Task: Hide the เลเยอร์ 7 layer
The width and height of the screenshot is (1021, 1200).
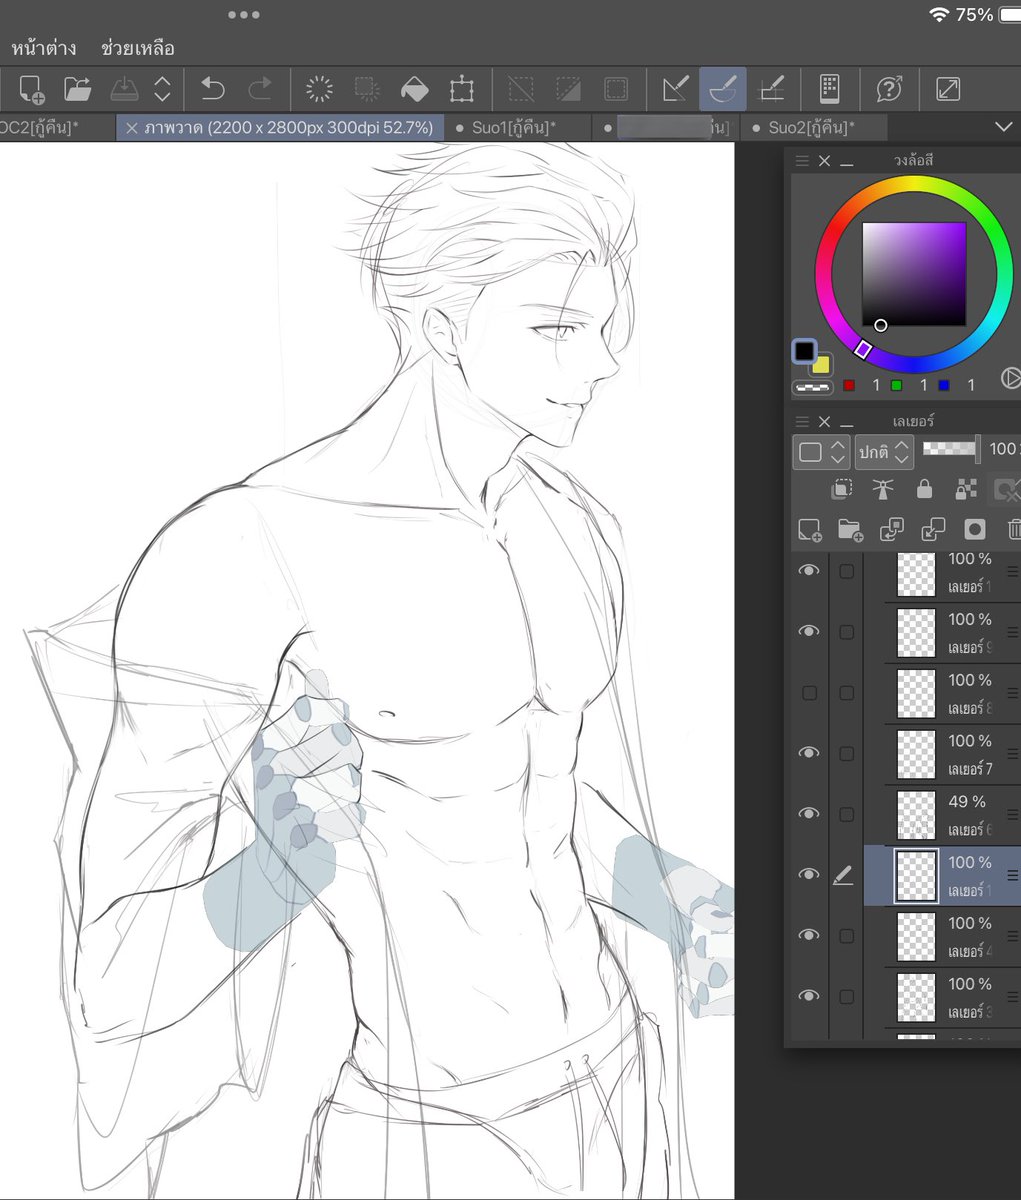Action: (x=809, y=752)
